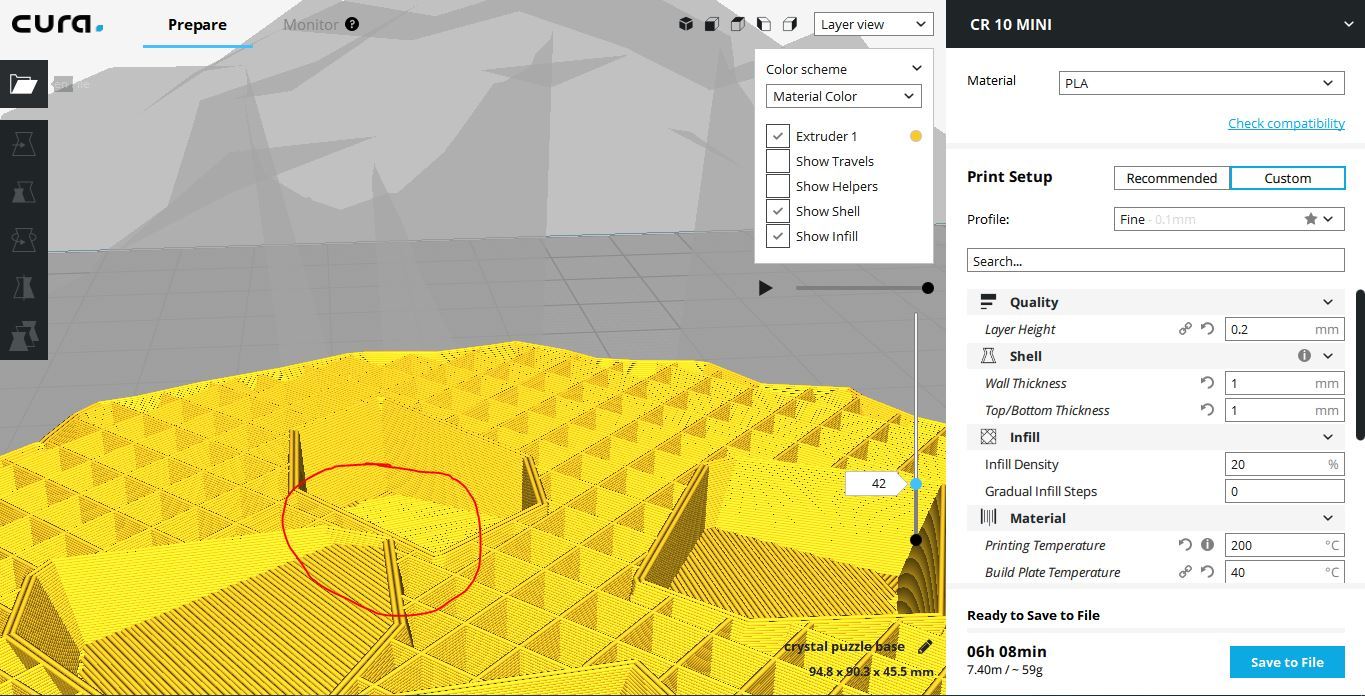Click the link icon next to Layer Height
Viewport: 1365px width, 696px height.
(1185, 329)
